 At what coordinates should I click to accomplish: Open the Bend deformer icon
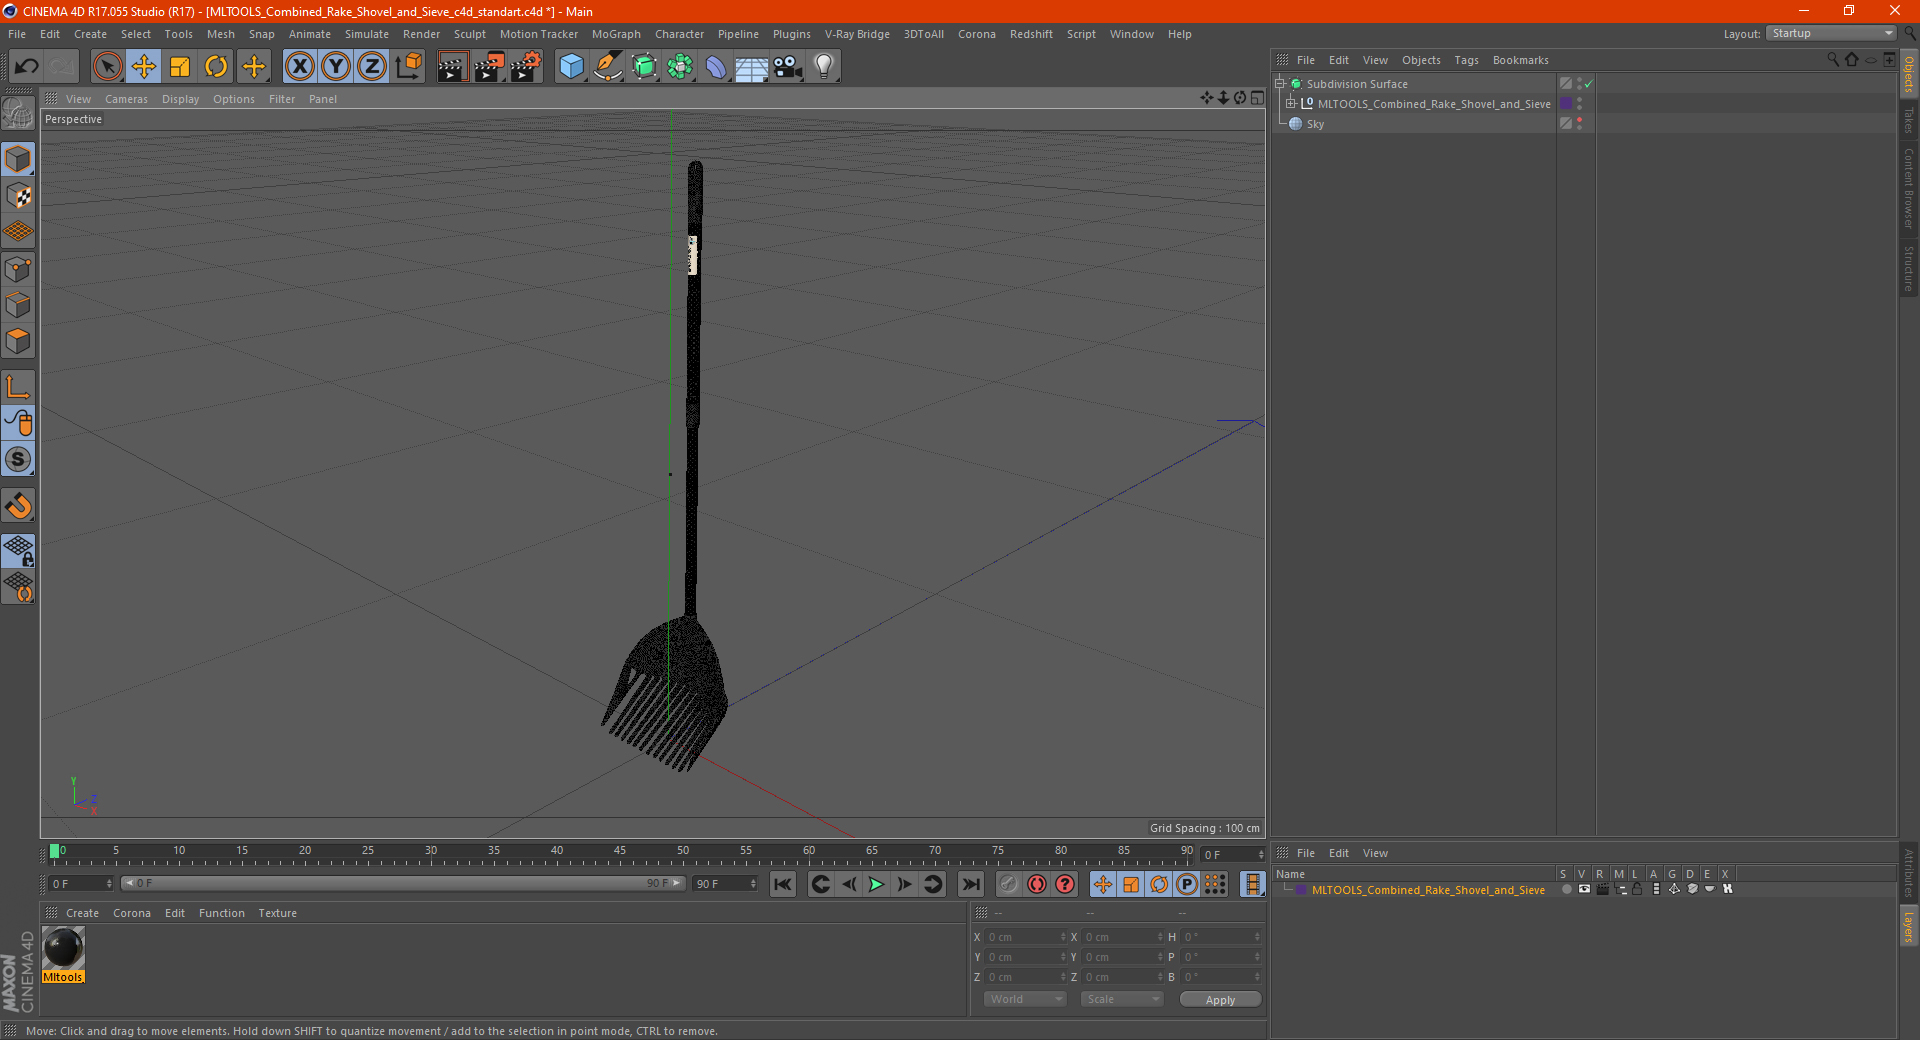click(x=716, y=67)
